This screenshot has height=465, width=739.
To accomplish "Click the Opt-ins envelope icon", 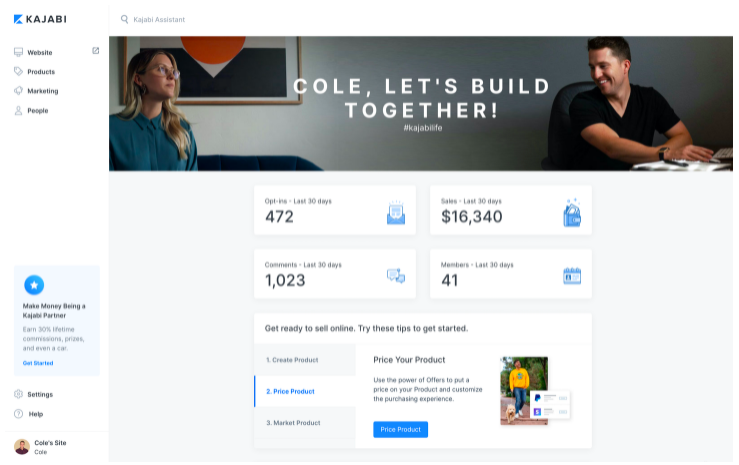I will tap(396, 212).
